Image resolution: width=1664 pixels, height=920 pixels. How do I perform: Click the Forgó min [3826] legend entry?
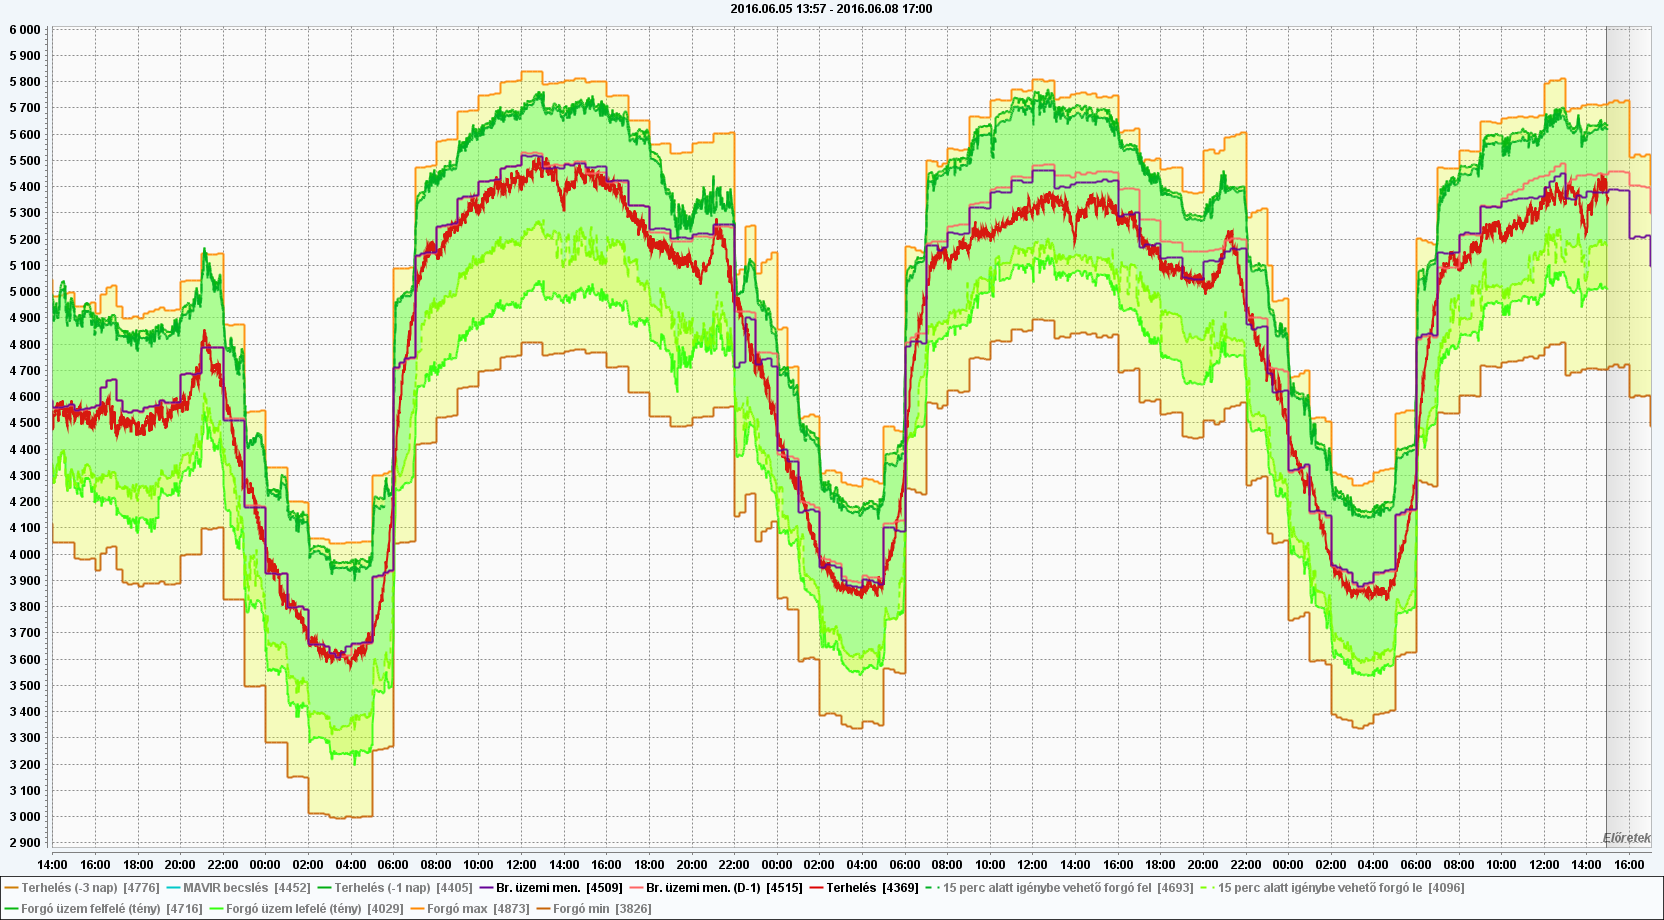click(x=594, y=909)
